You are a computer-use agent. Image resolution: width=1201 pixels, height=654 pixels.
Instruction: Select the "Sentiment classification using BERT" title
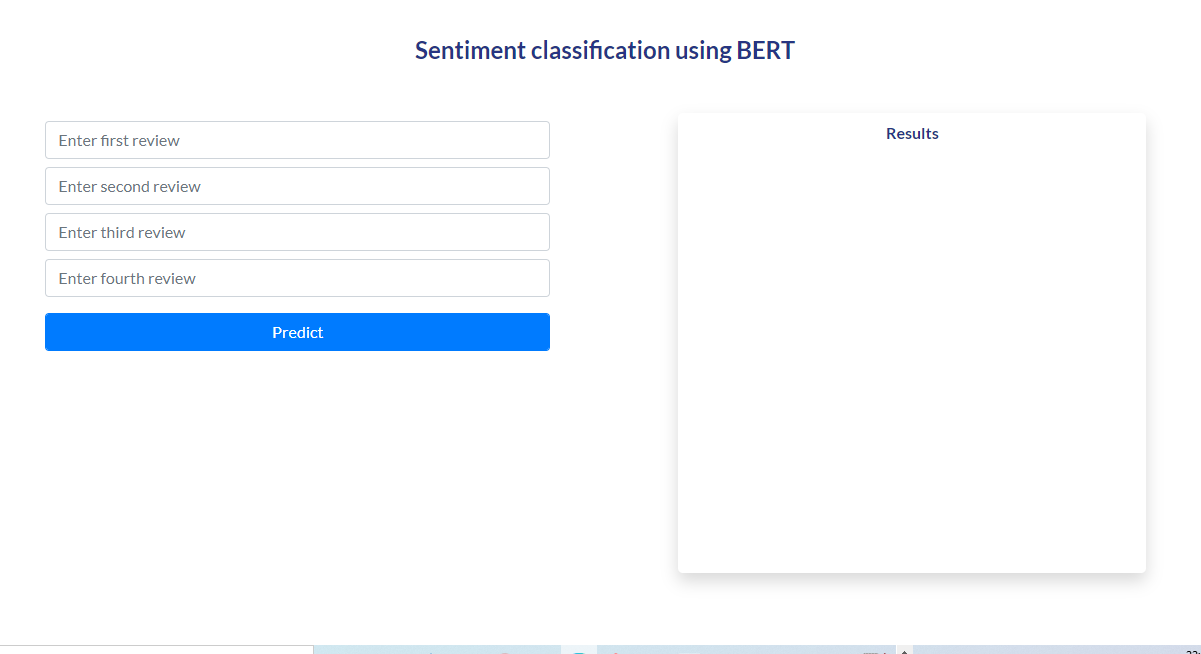click(605, 50)
